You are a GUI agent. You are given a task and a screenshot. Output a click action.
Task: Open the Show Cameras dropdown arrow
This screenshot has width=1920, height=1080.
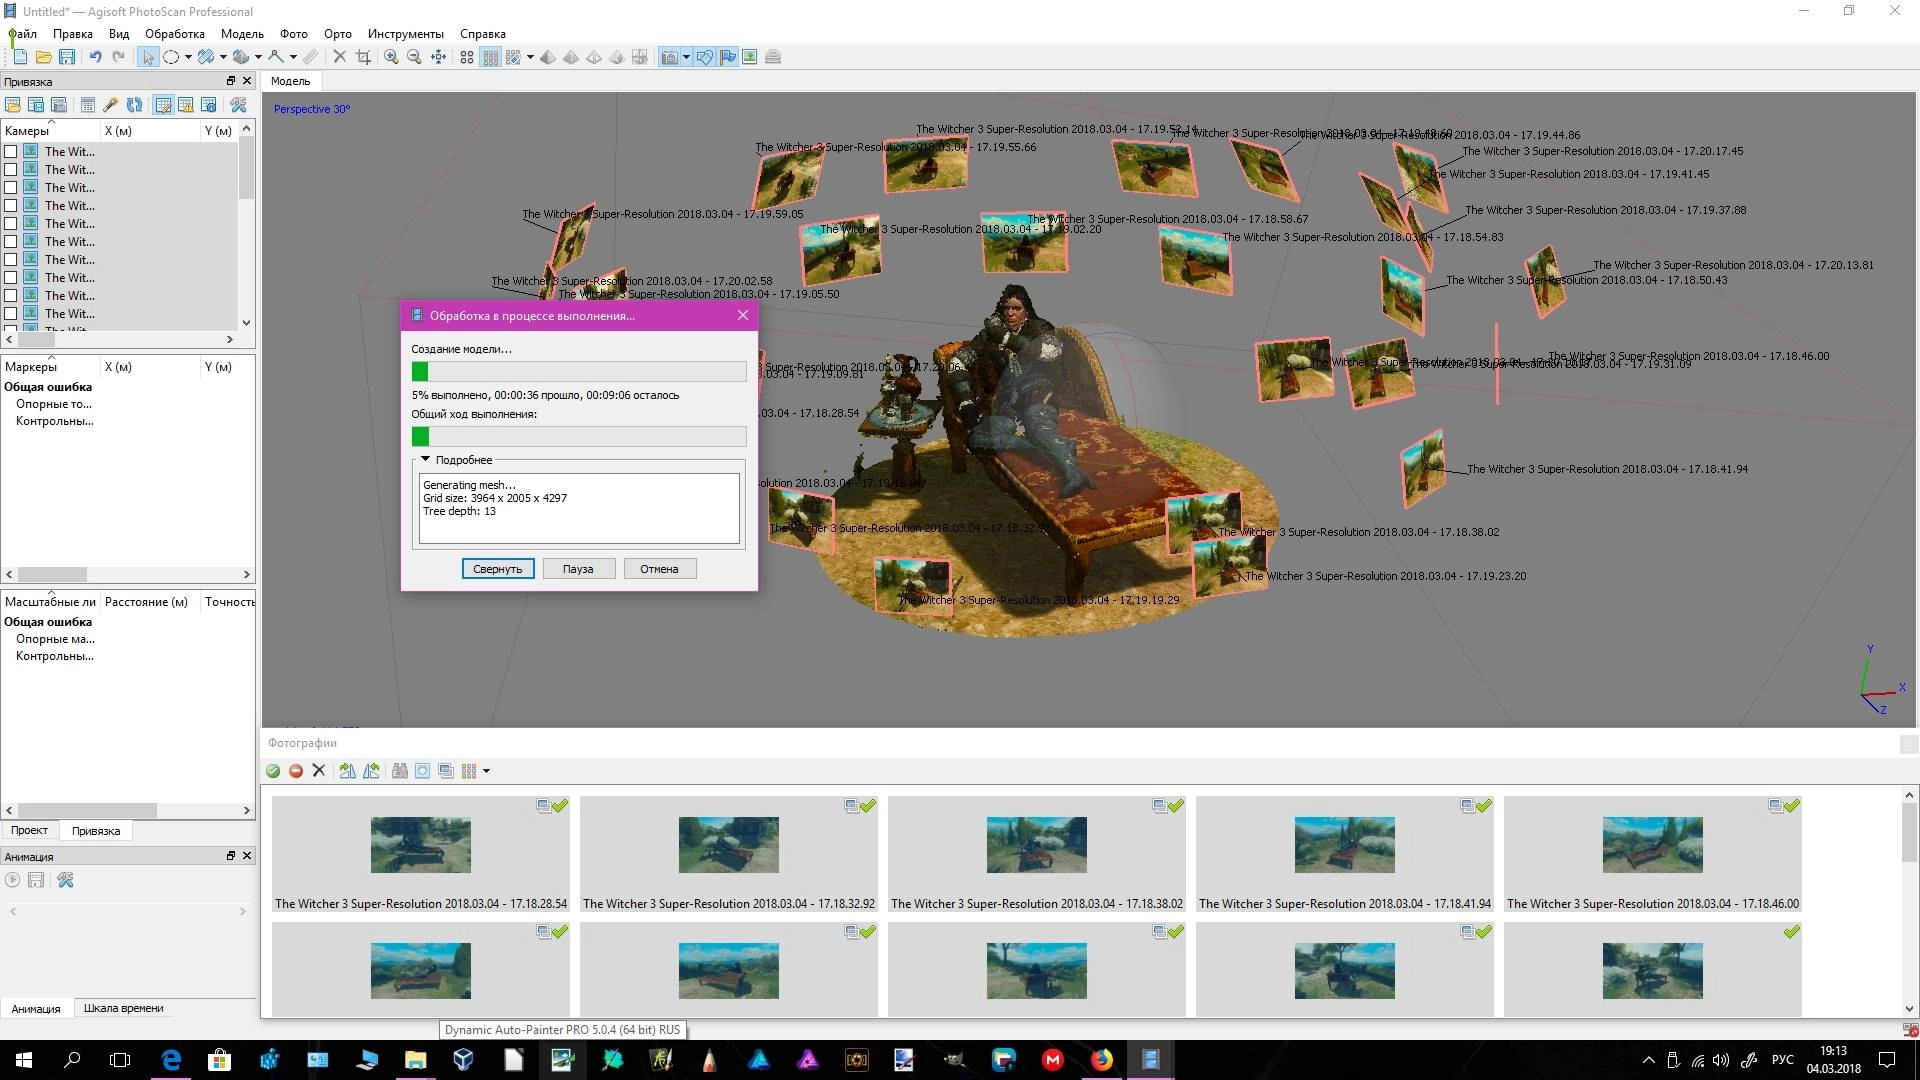[686, 57]
